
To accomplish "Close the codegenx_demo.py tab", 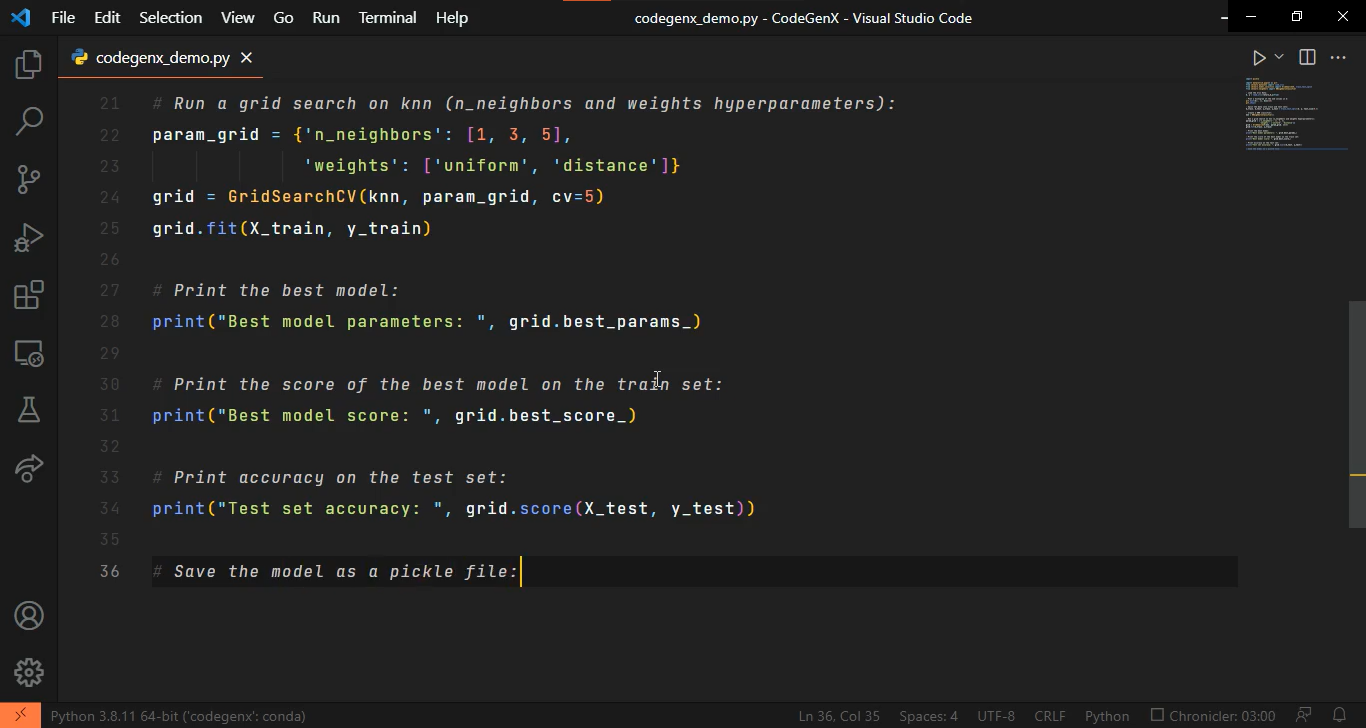I will click(x=246, y=58).
